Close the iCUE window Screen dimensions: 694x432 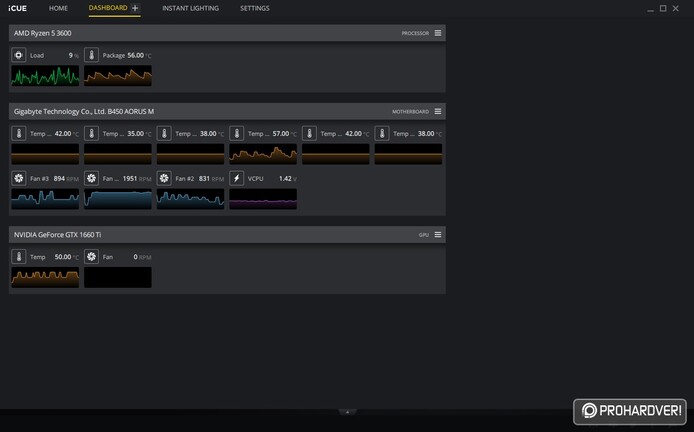675,8
